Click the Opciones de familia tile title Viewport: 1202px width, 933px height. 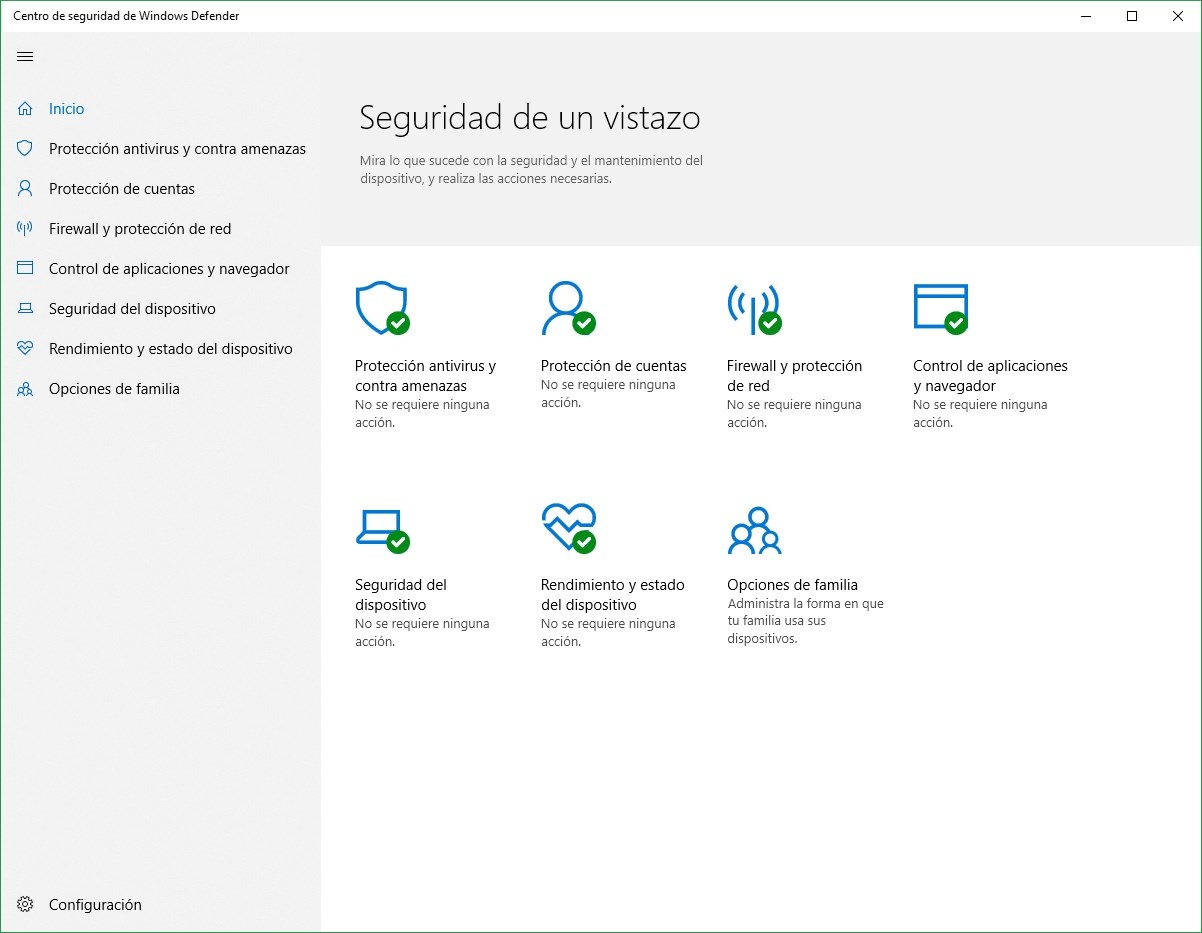(792, 584)
